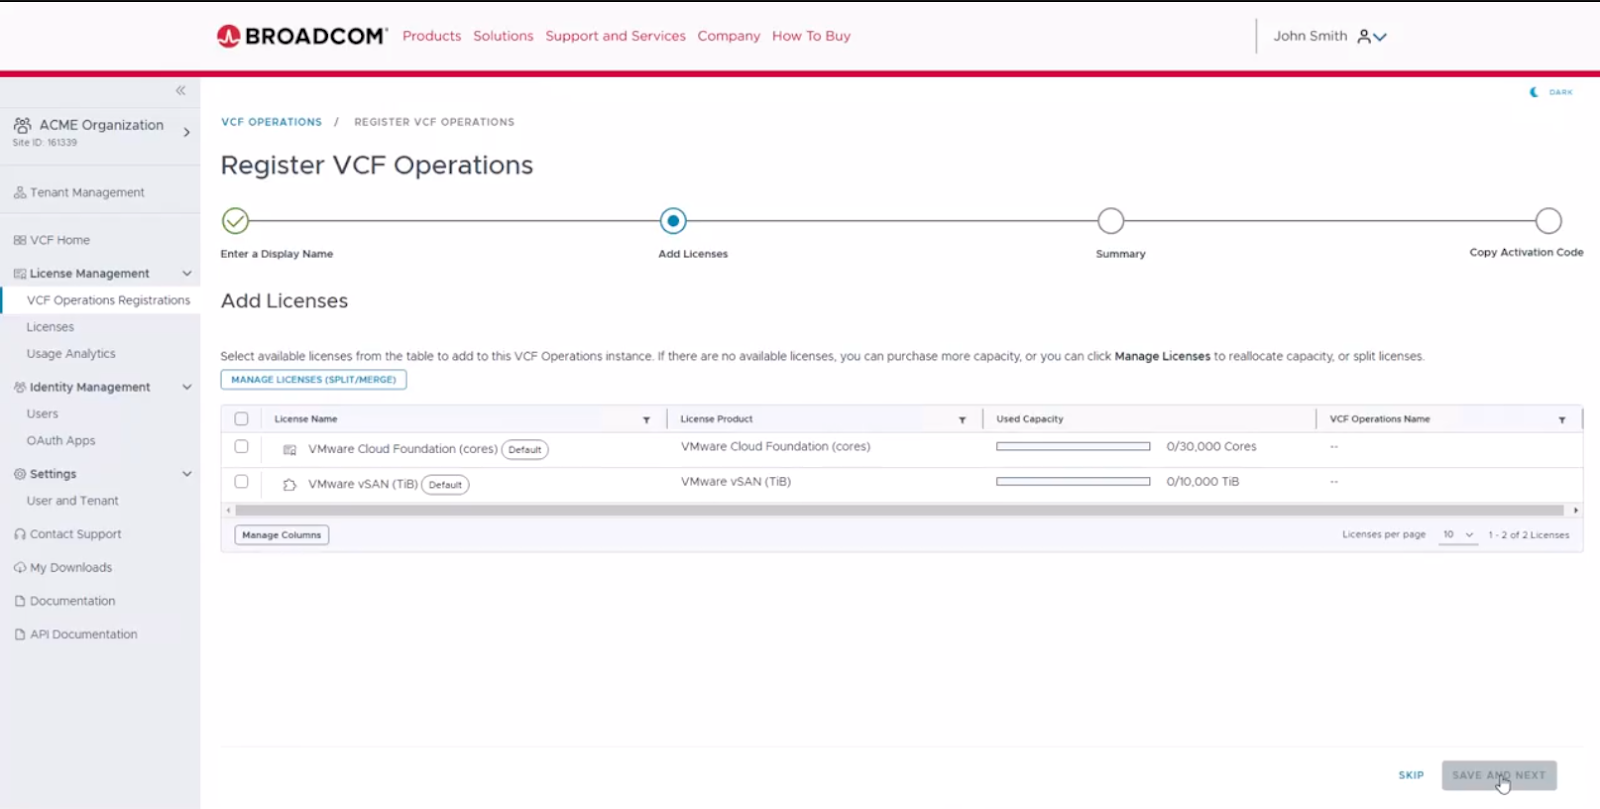Image resolution: width=1600 pixels, height=809 pixels.
Task: Click Default tag on Cloud Foundation license
Action: tap(524, 450)
